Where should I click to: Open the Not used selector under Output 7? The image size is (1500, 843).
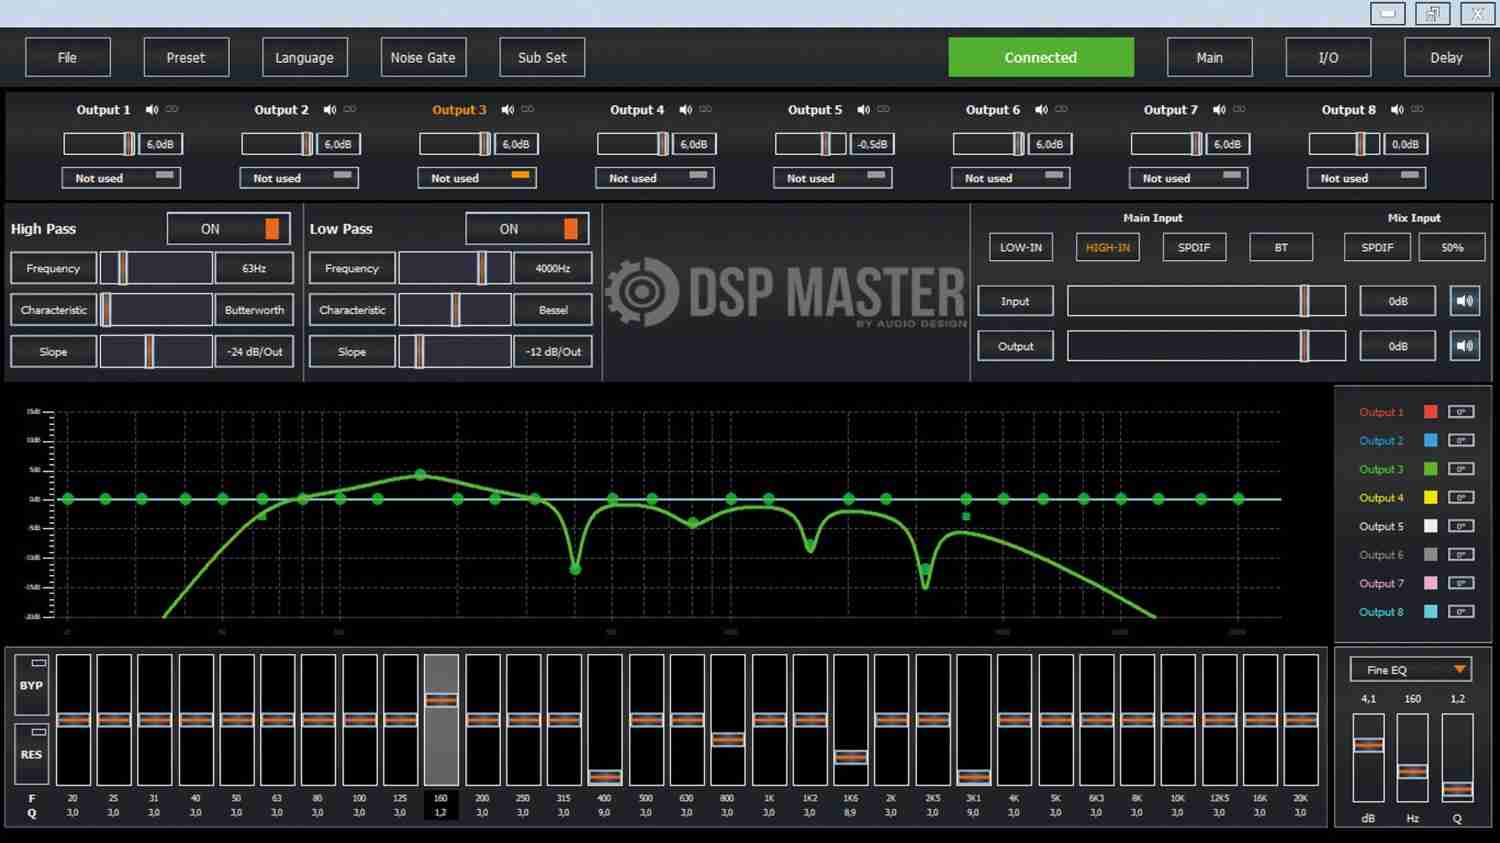1189,178
